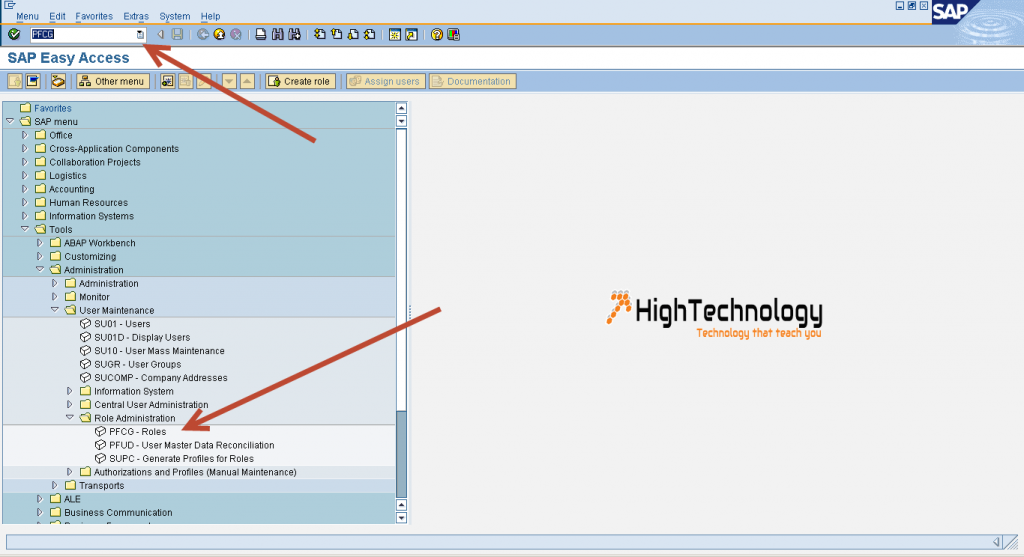This screenshot has width=1024, height=557.
Task: Click the Cancel icon in standard toolbar
Action: click(236, 35)
